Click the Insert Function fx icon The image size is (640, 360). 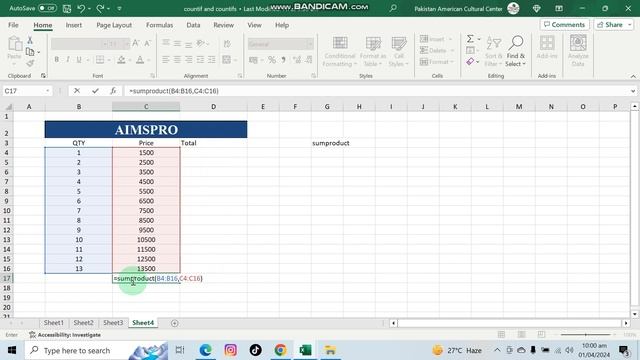[113, 91]
